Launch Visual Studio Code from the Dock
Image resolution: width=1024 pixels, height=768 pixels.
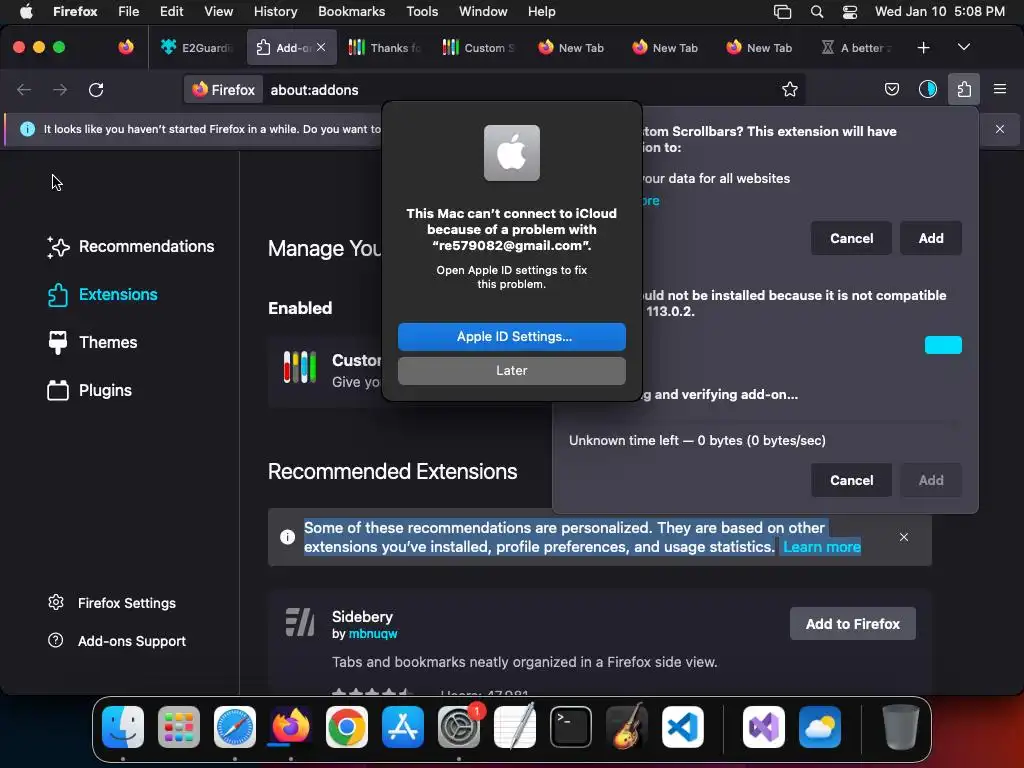click(682, 727)
